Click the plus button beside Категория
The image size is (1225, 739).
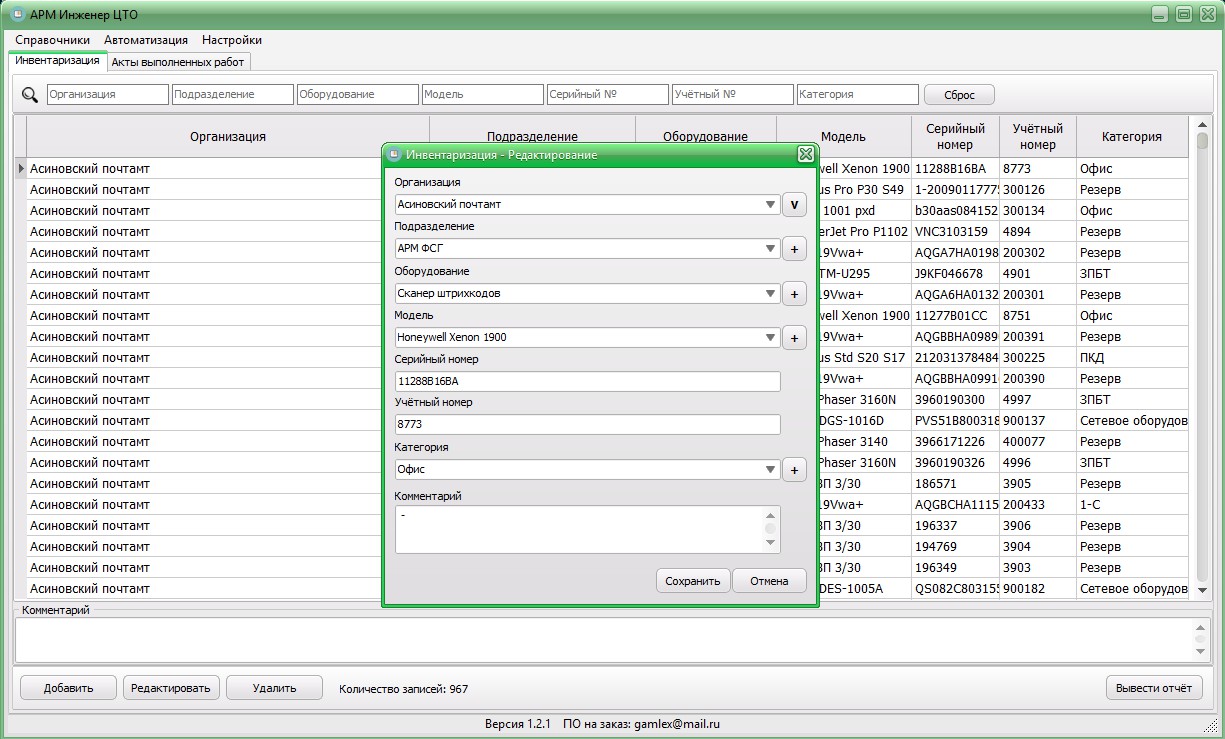(794, 470)
